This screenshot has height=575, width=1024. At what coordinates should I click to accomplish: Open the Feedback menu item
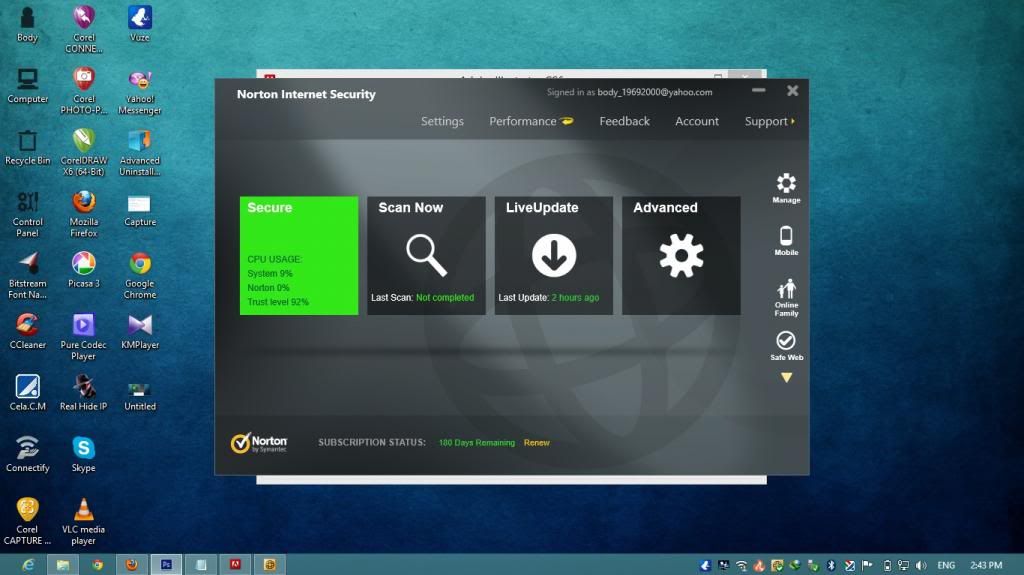point(624,122)
